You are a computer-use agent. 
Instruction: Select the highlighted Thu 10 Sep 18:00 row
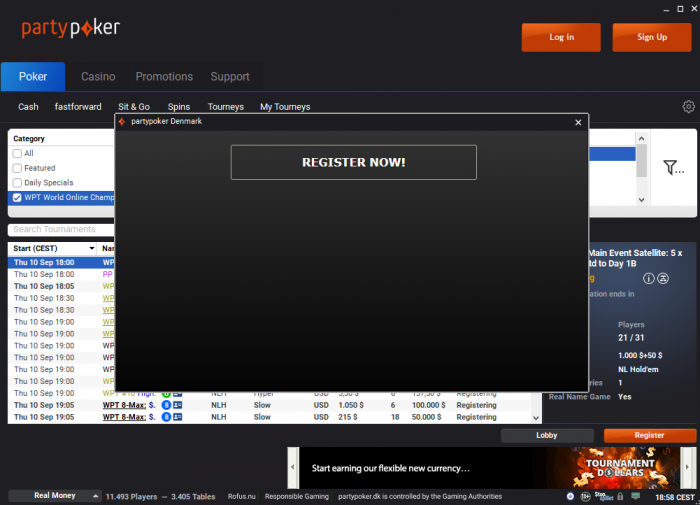(x=61, y=263)
